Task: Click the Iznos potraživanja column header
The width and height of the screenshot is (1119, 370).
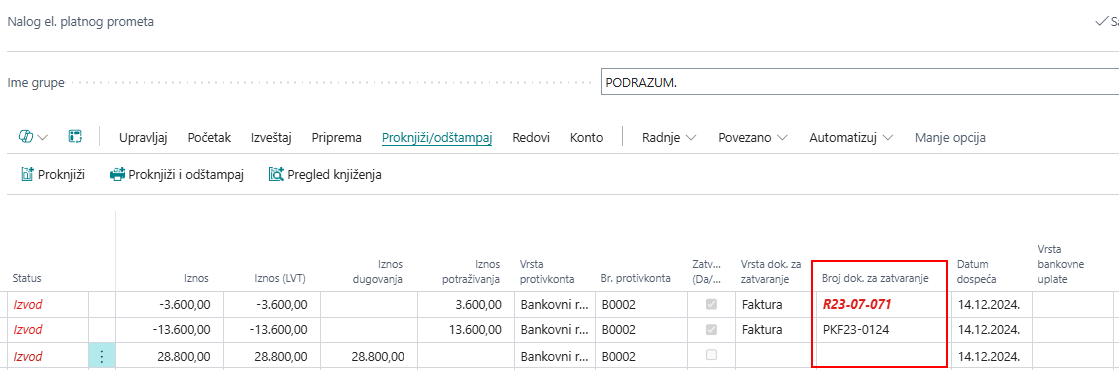Action: 471,271
